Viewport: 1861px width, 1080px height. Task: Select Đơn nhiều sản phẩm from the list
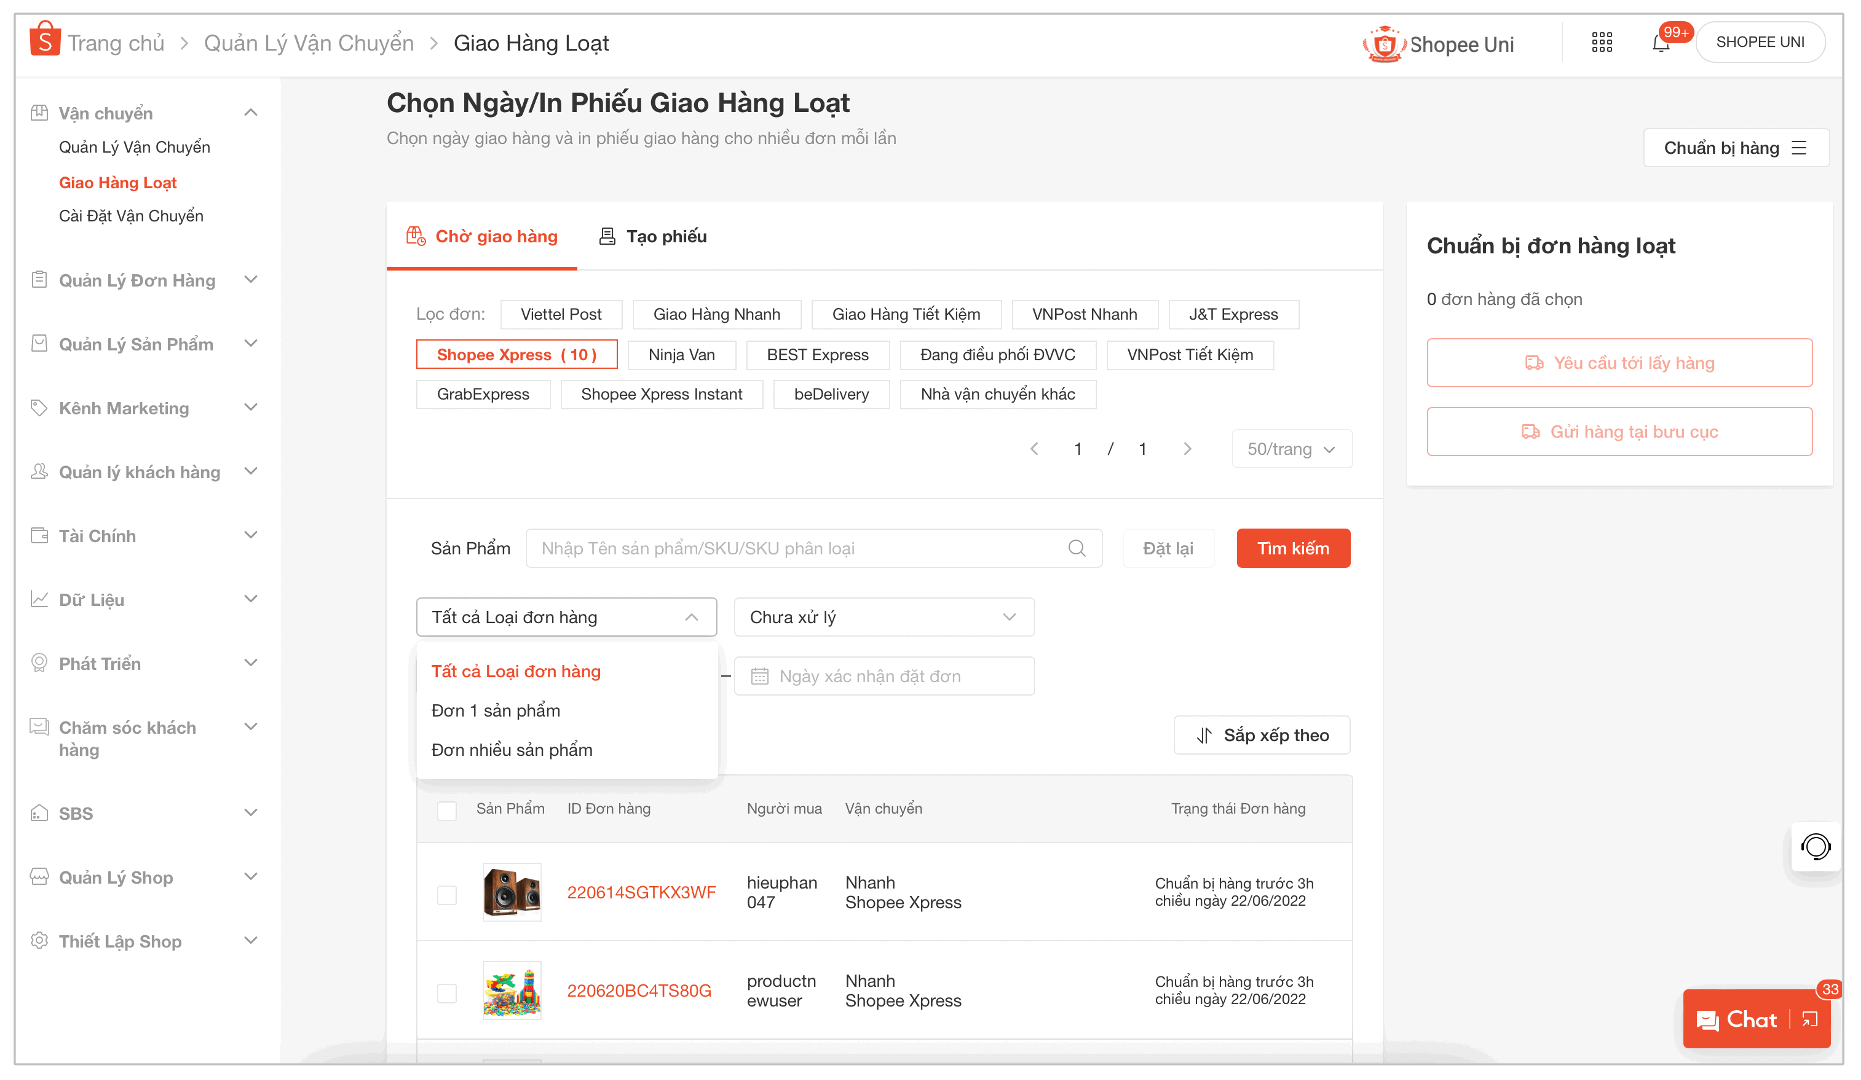click(511, 749)
